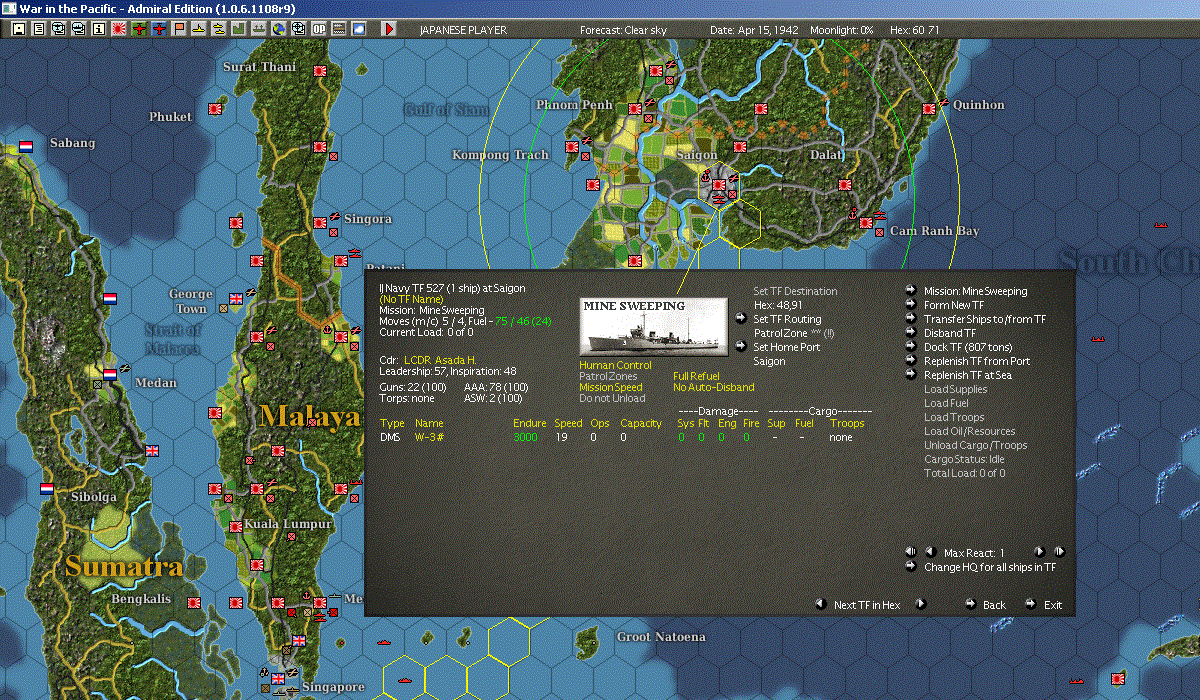Click the red play triangle end-turn icon
The height and width of the screenshot is (700, 1200).
click(389, 29)
